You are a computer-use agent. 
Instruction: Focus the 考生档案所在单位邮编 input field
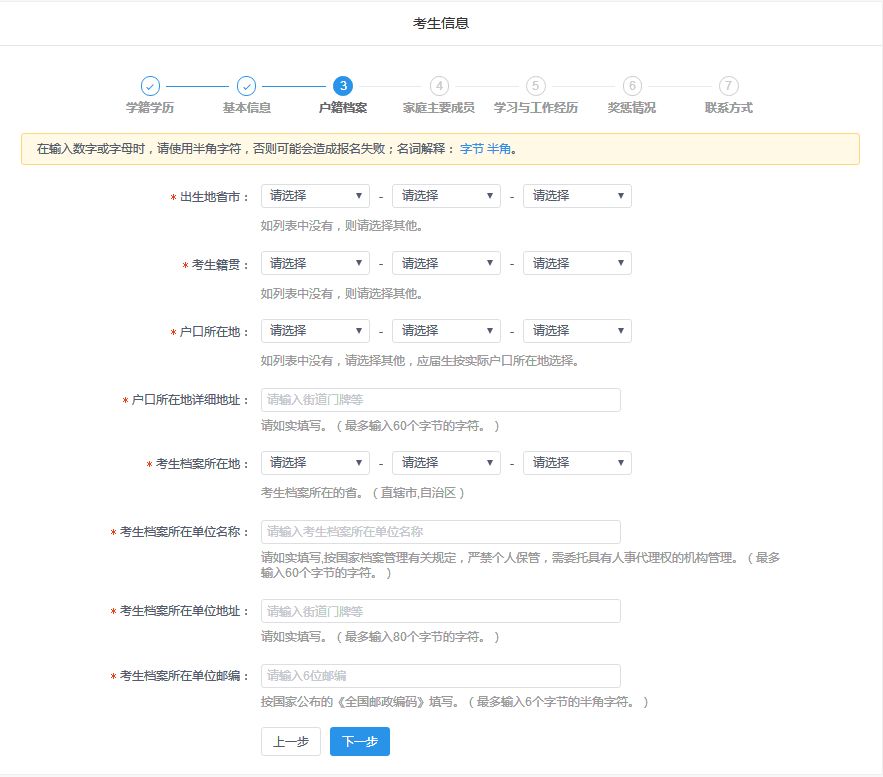(x=440, y=676)
